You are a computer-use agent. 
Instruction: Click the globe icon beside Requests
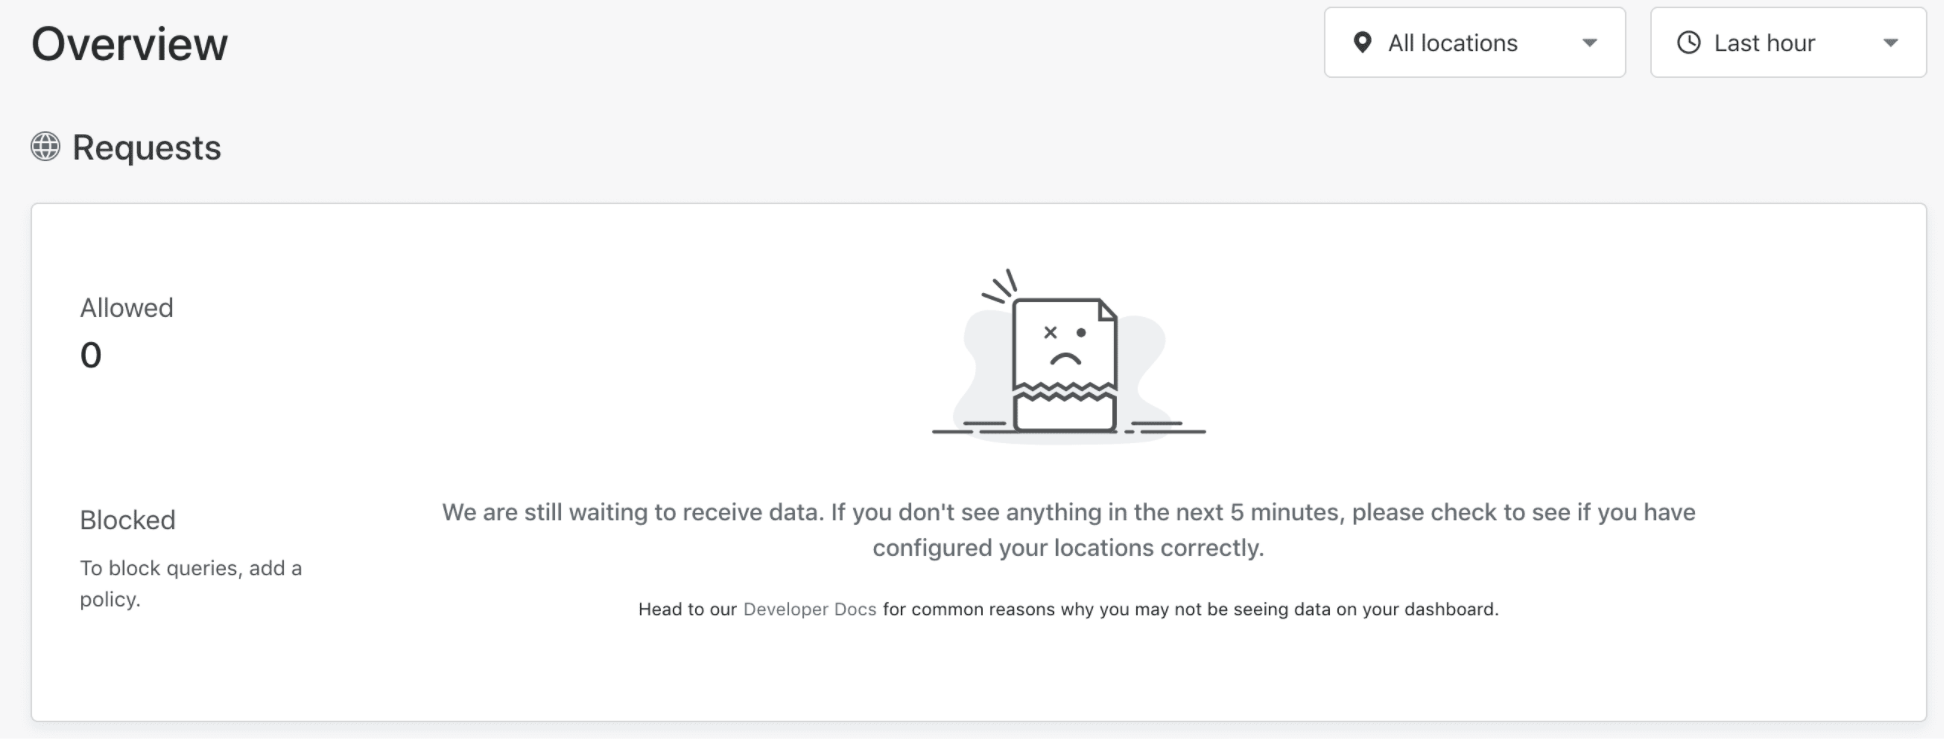pos(44,148)
